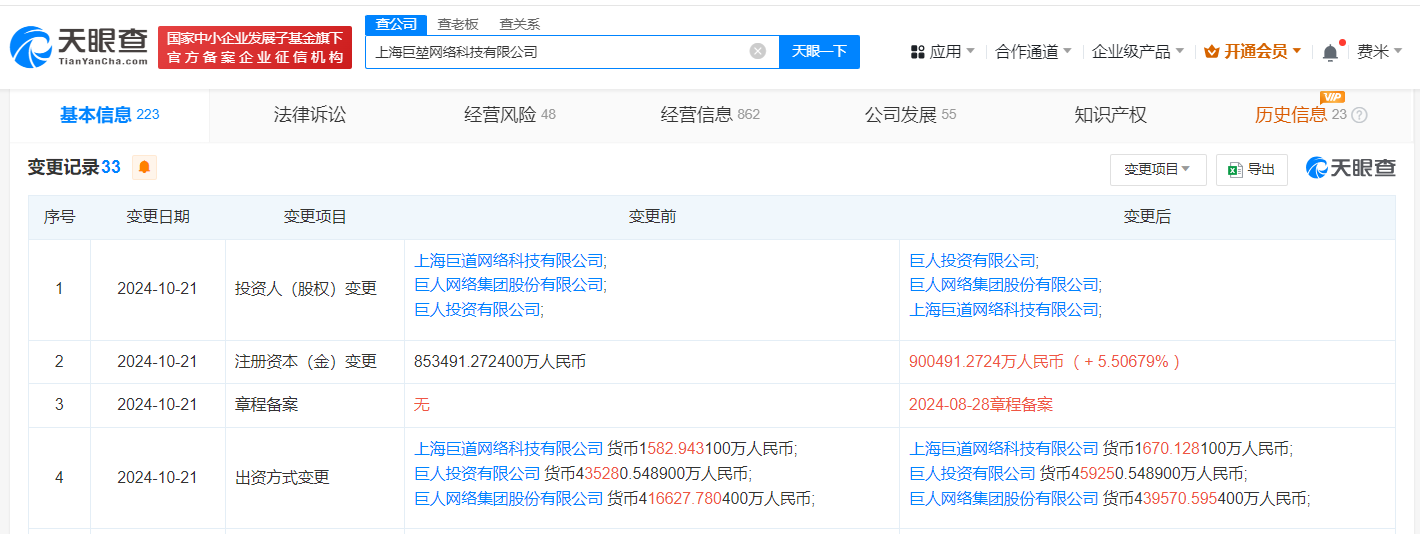Expand the 合作通道 menu
Screen dimensions: 1420x534
tap(1033, 52)
